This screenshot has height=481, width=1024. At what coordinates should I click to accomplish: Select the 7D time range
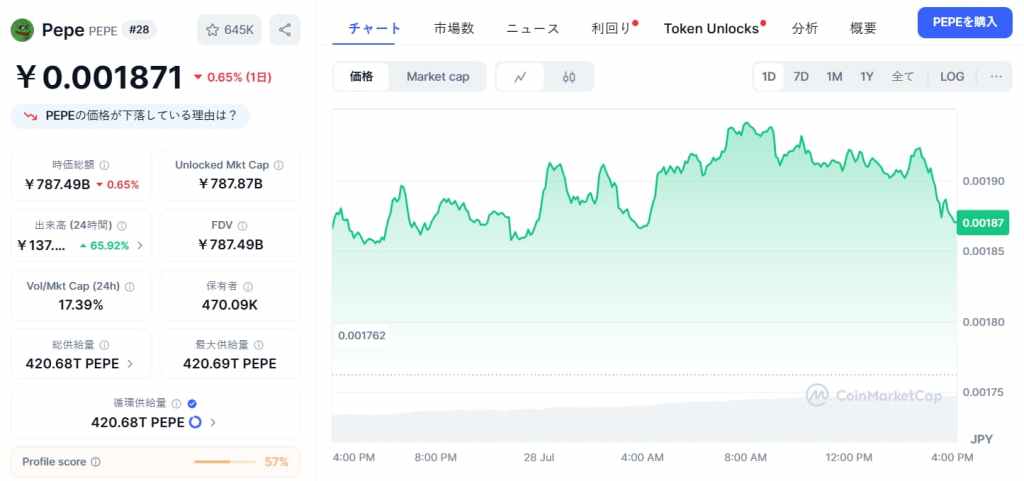pos(801,76)
